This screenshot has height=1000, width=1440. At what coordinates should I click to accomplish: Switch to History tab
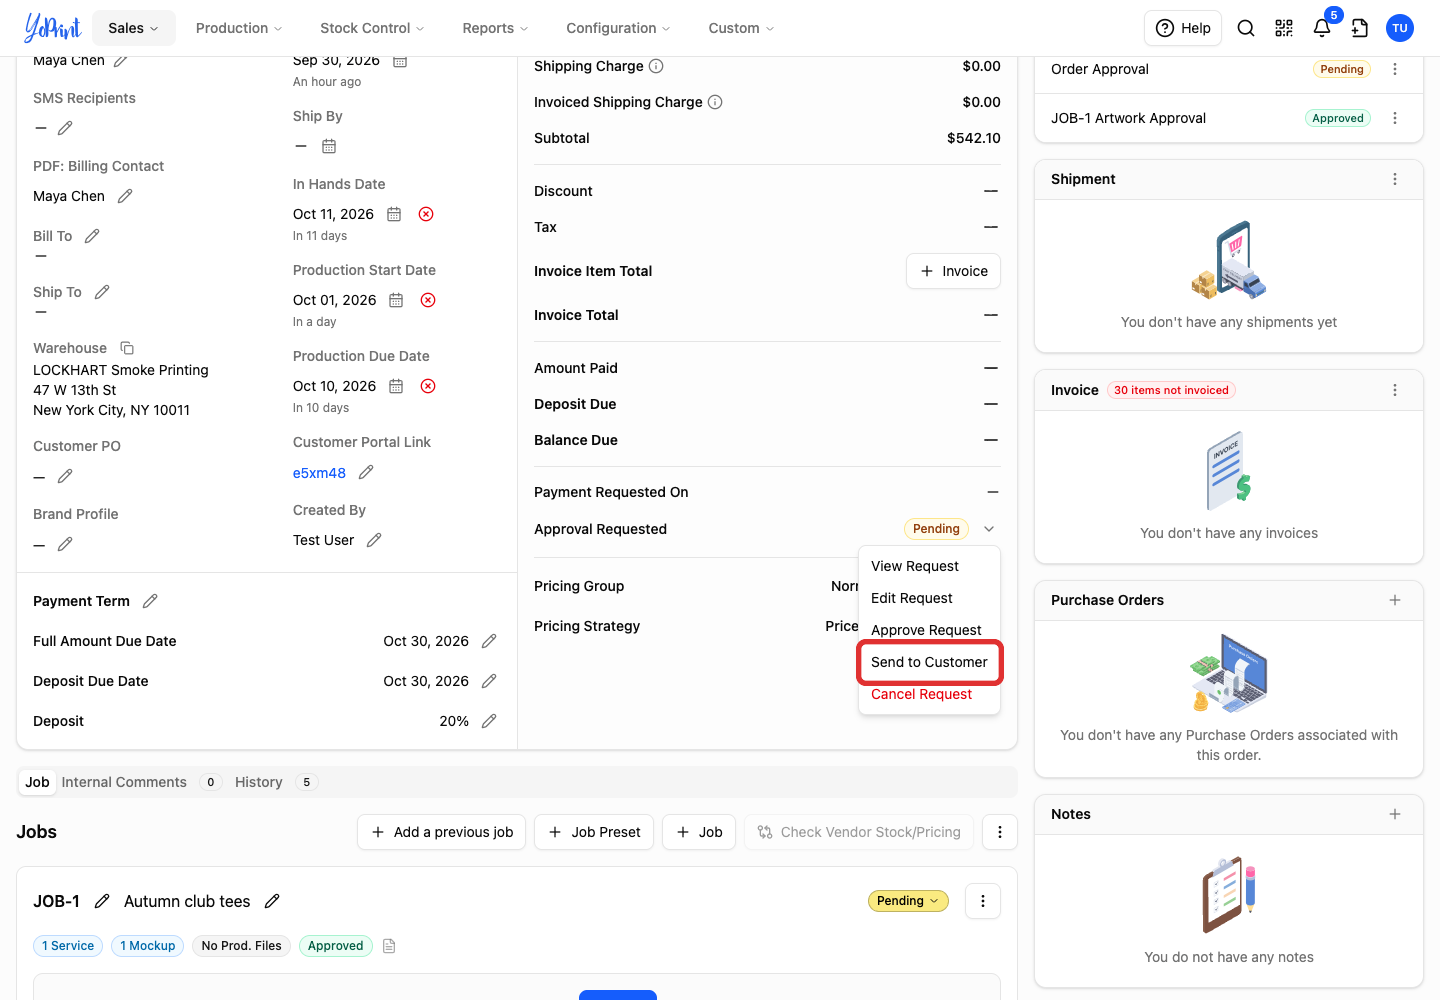pyautogui.click(x=259, y=782)
